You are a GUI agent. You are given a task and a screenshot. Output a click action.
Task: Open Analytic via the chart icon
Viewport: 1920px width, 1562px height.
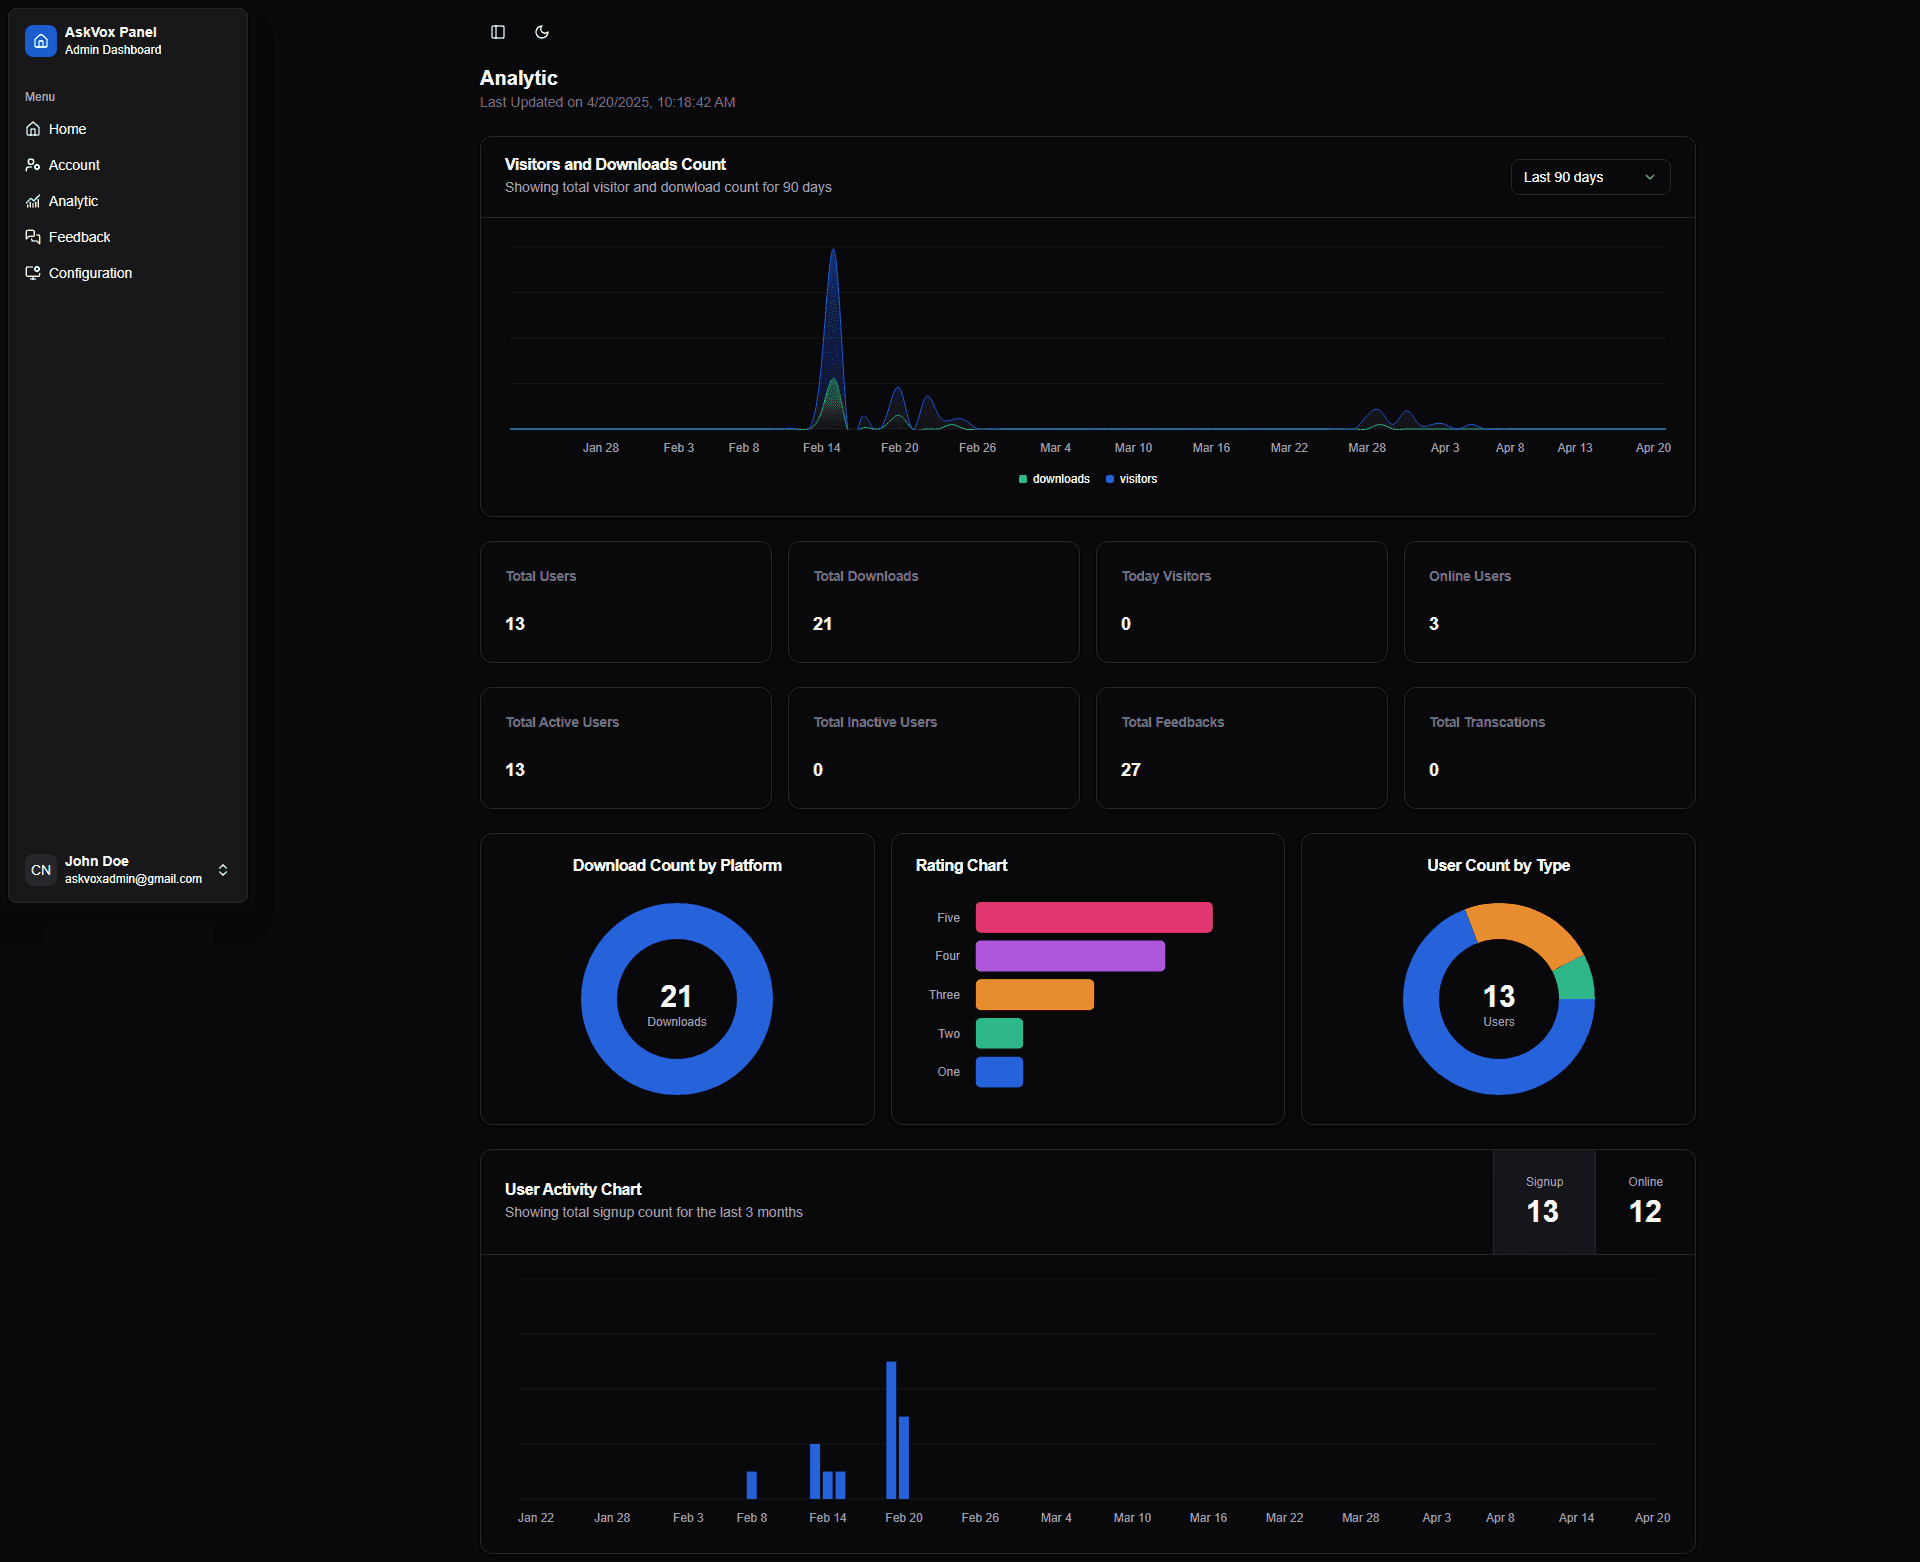[x=33, y=201]
